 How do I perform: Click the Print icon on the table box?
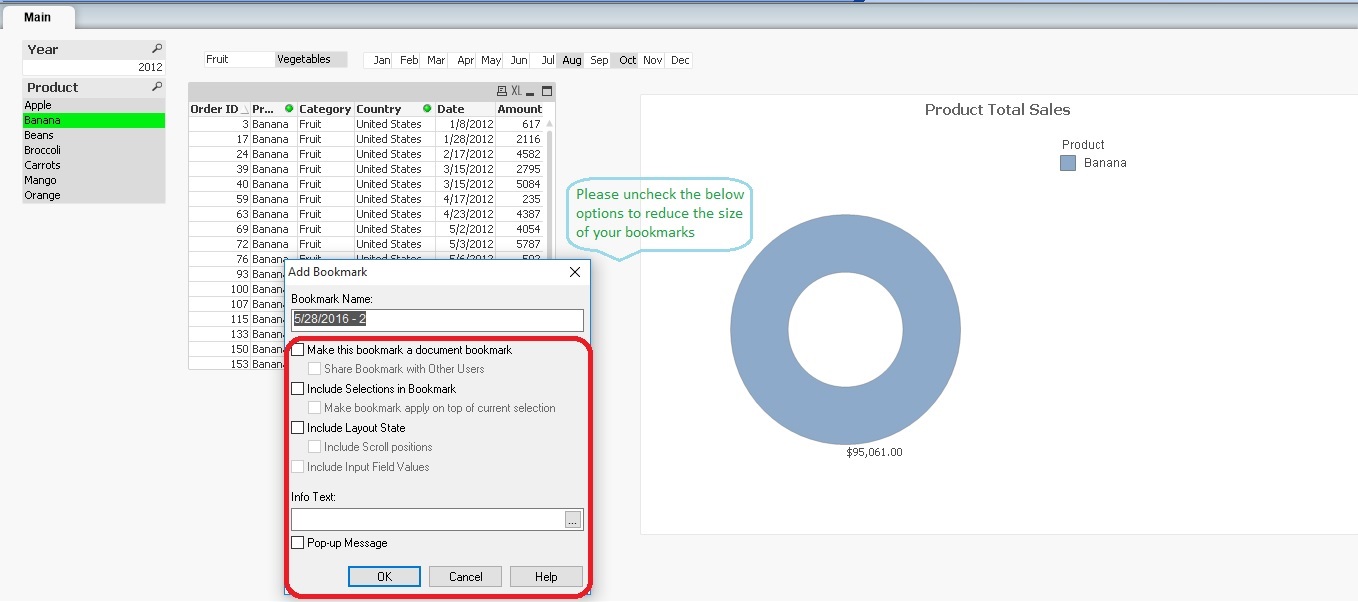(x=502, y=91)
